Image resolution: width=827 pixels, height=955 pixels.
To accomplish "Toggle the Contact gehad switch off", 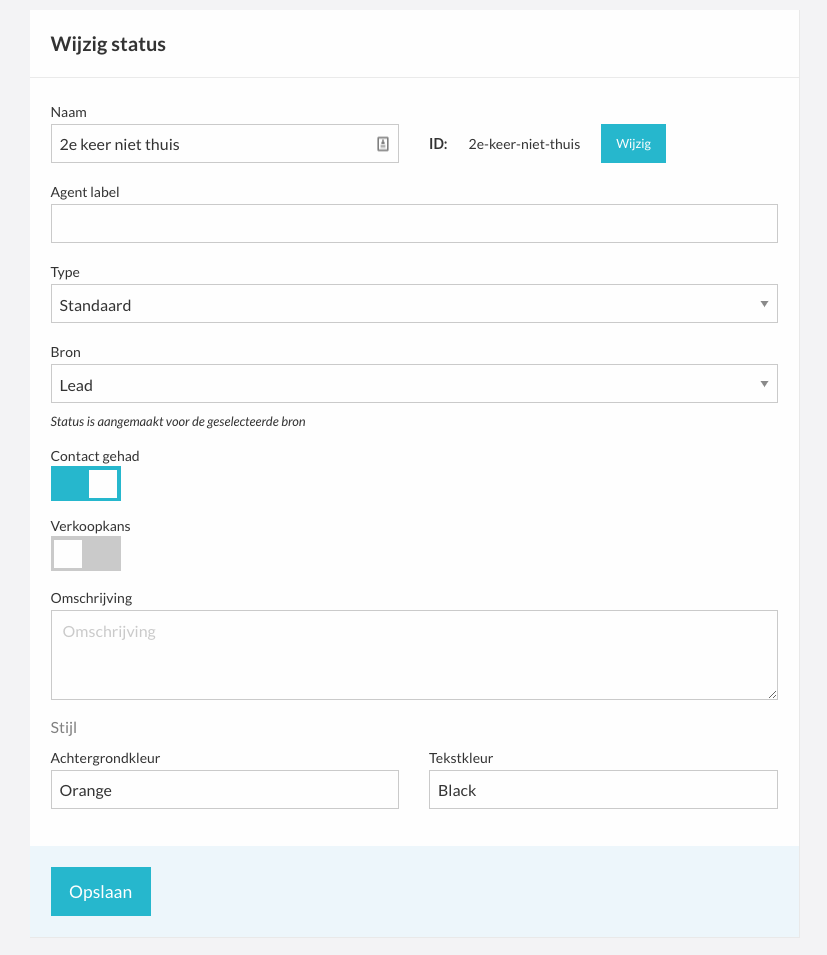I will coord(86,484).
